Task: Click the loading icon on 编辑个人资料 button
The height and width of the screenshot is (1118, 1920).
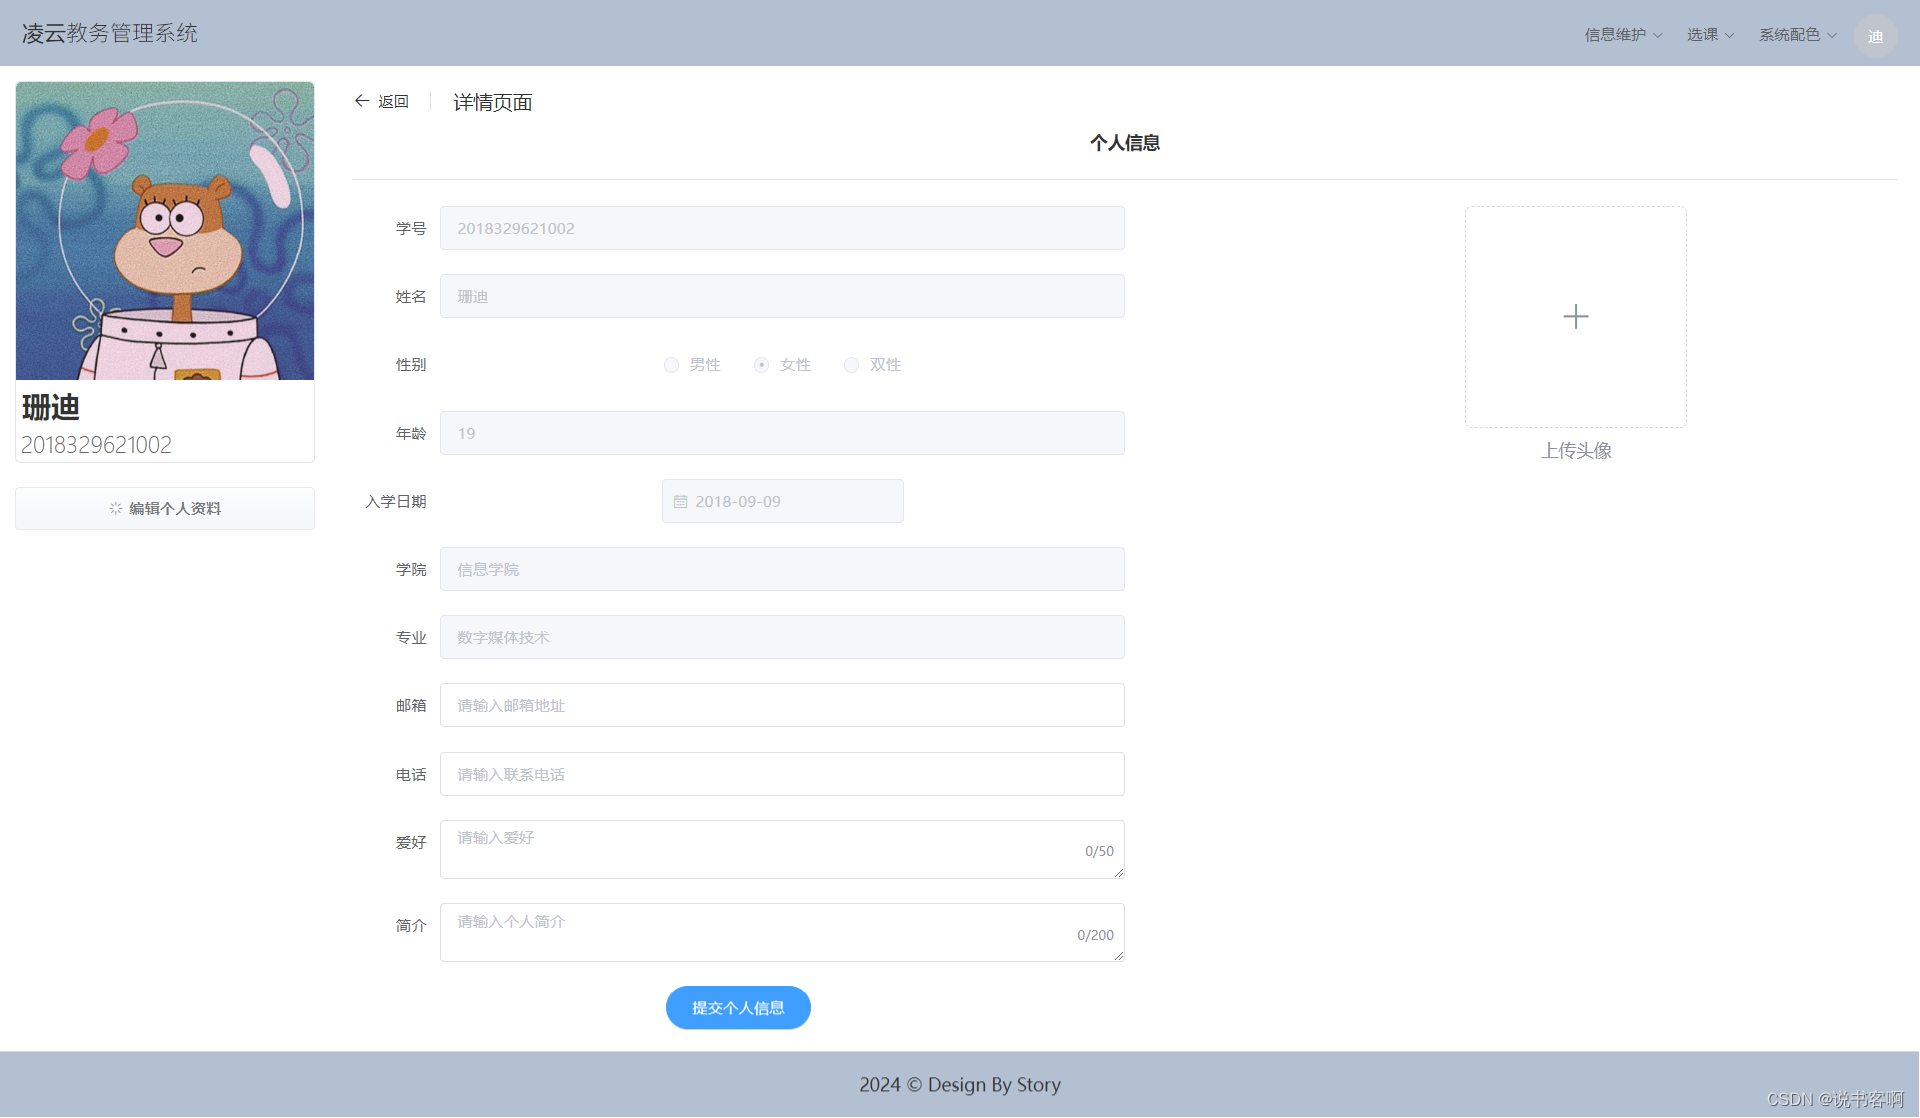Action: click(x=116, y=509)
